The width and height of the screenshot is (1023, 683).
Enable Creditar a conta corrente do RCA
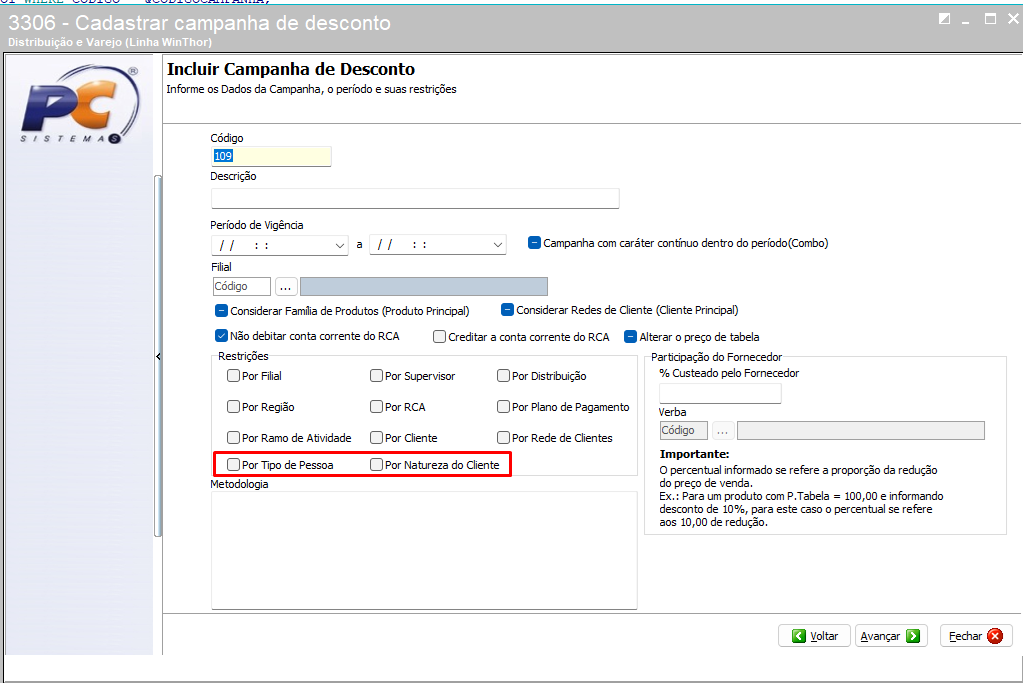tap(439, 337)
